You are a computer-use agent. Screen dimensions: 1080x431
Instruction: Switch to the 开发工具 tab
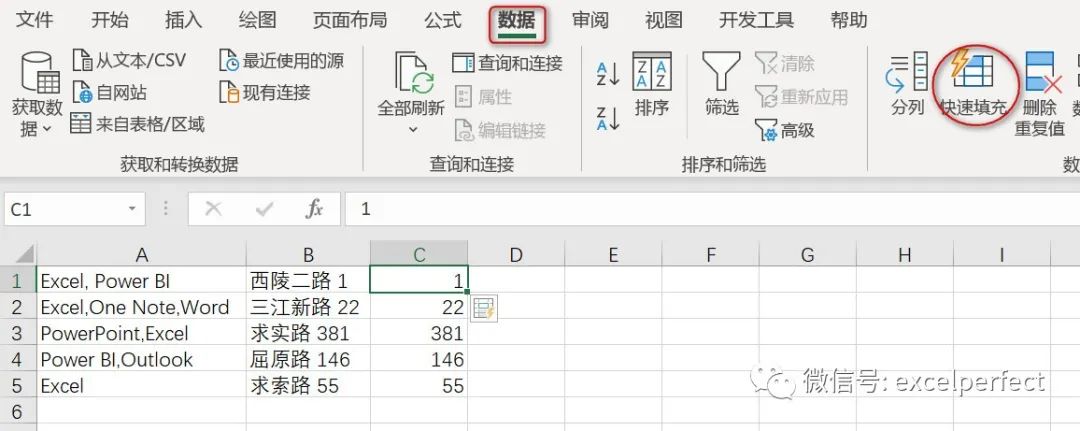tap(756, 20)
